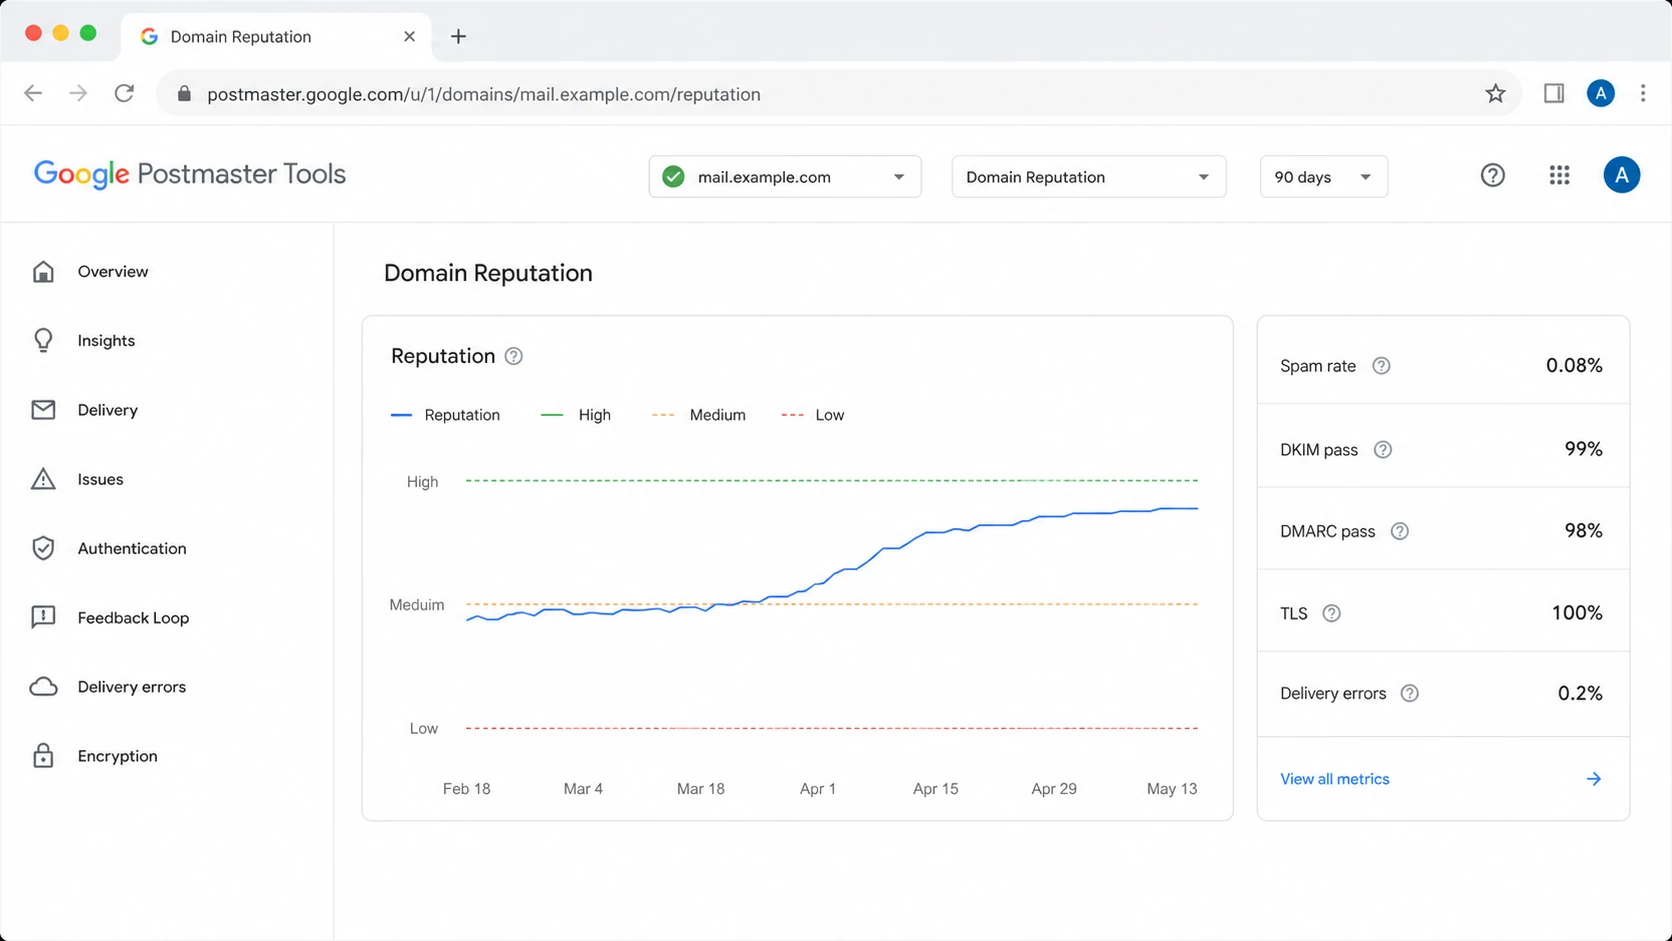Click the View all metrics link

1334,779
